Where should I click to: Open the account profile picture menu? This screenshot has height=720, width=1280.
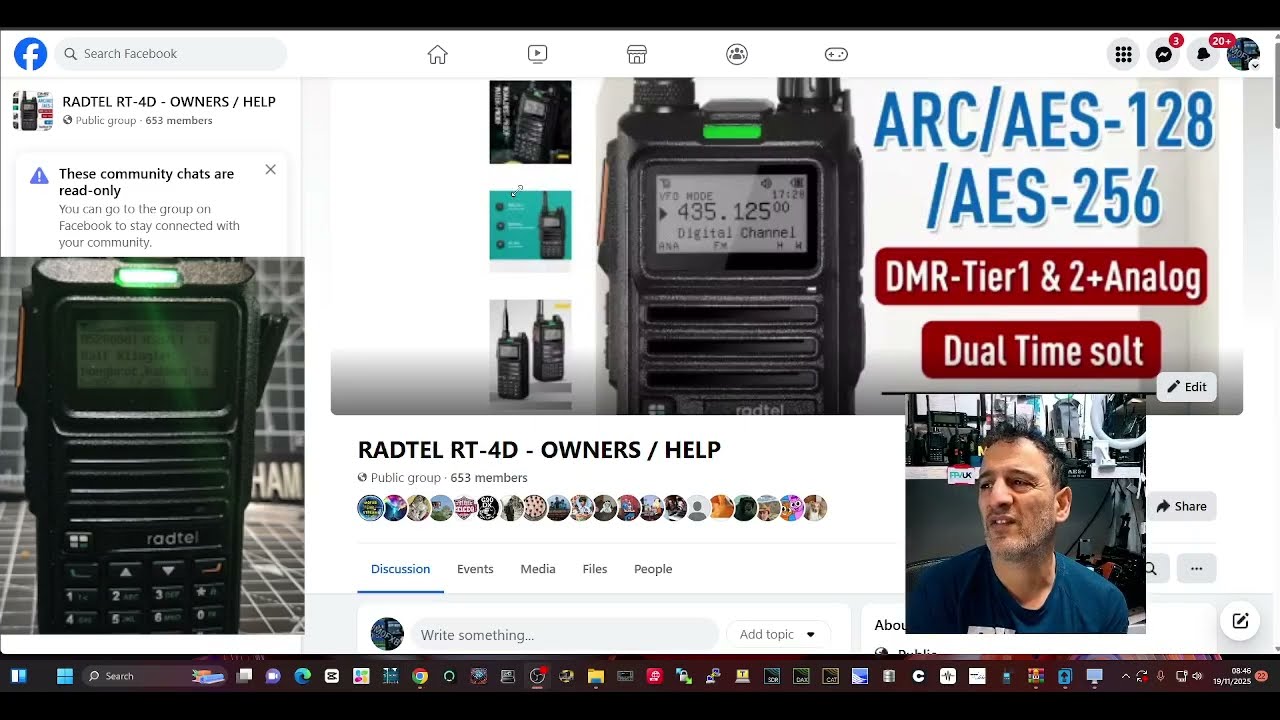[1243, 54]
